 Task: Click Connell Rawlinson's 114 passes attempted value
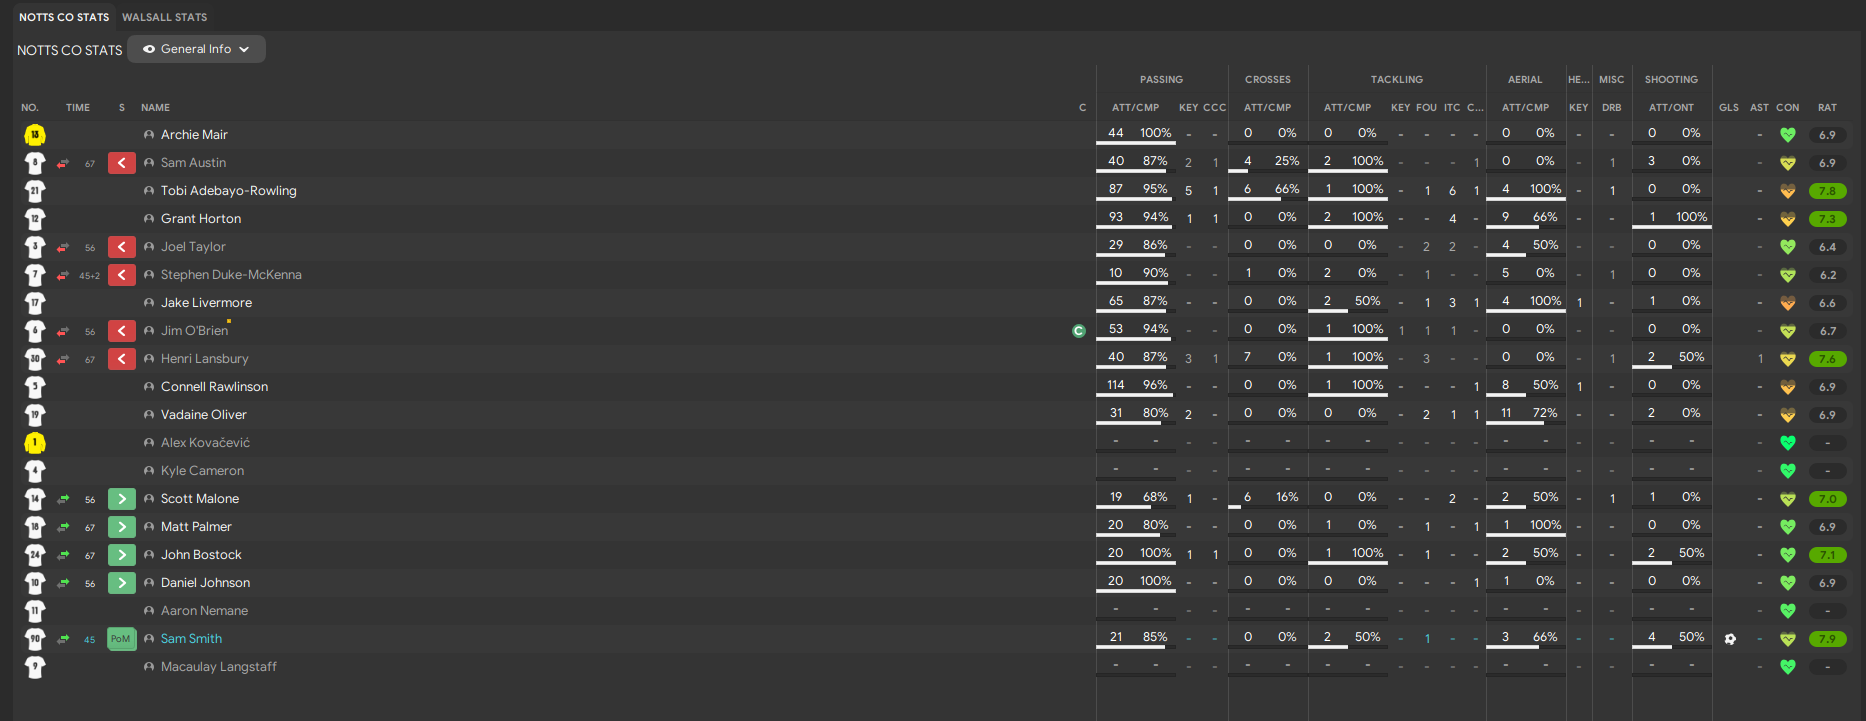pos(1116,385)
